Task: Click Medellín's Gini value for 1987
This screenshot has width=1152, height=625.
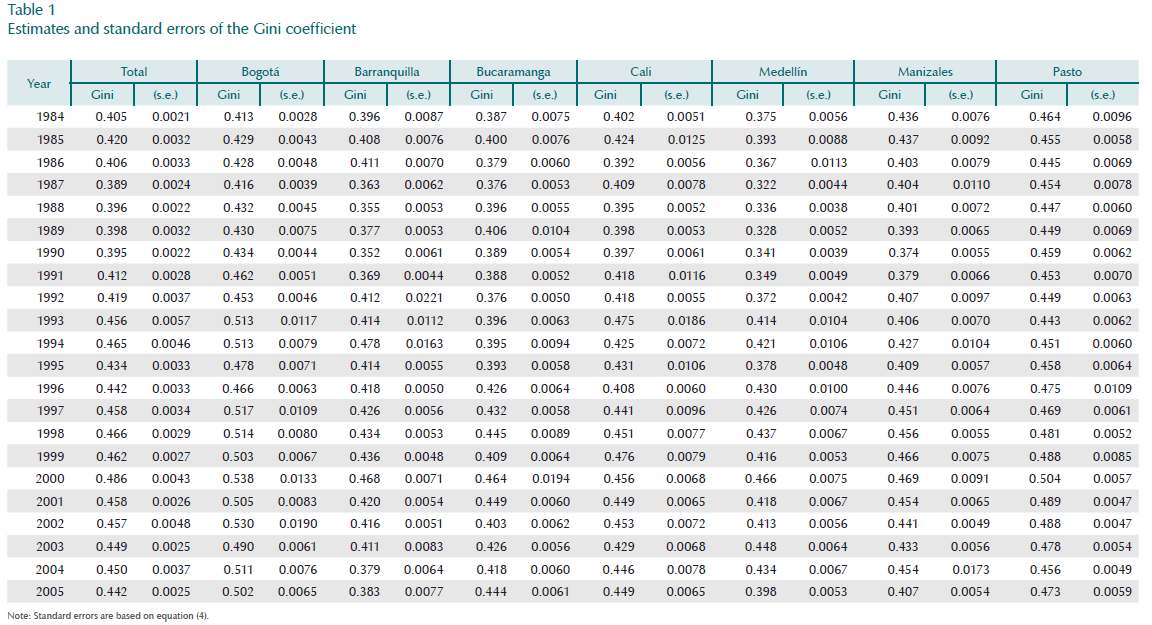Action: (760, 185)
